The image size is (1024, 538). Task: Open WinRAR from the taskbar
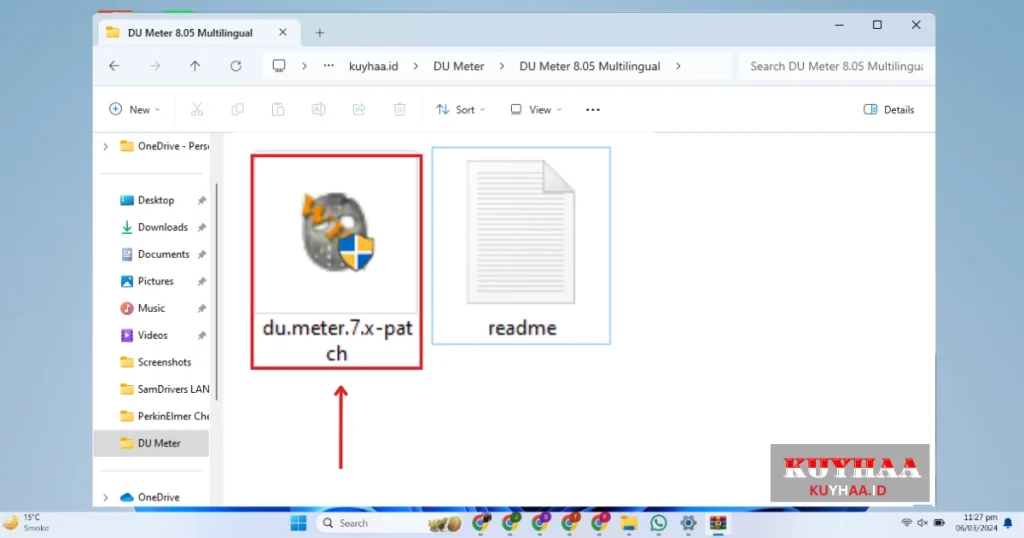(x=718, y=523)
